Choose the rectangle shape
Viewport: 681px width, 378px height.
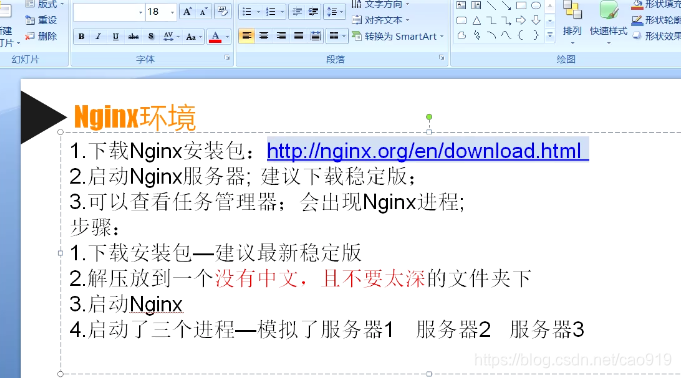pyautogui.click(x=521, y=6)
